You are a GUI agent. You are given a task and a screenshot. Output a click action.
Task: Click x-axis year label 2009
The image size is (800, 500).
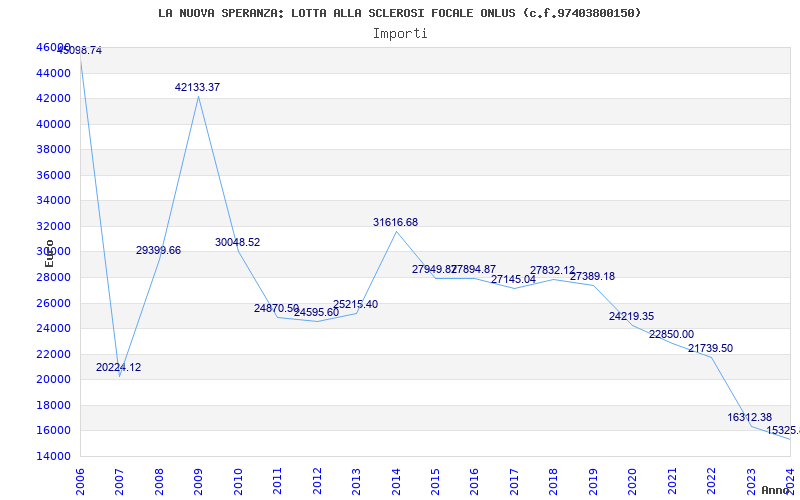coord(198,482)
